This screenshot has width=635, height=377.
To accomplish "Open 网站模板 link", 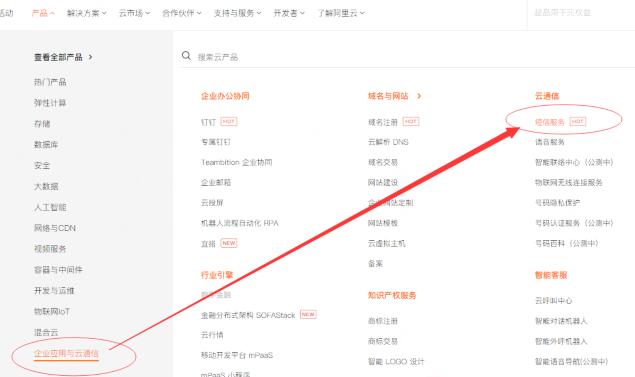I will click(383, 223).
